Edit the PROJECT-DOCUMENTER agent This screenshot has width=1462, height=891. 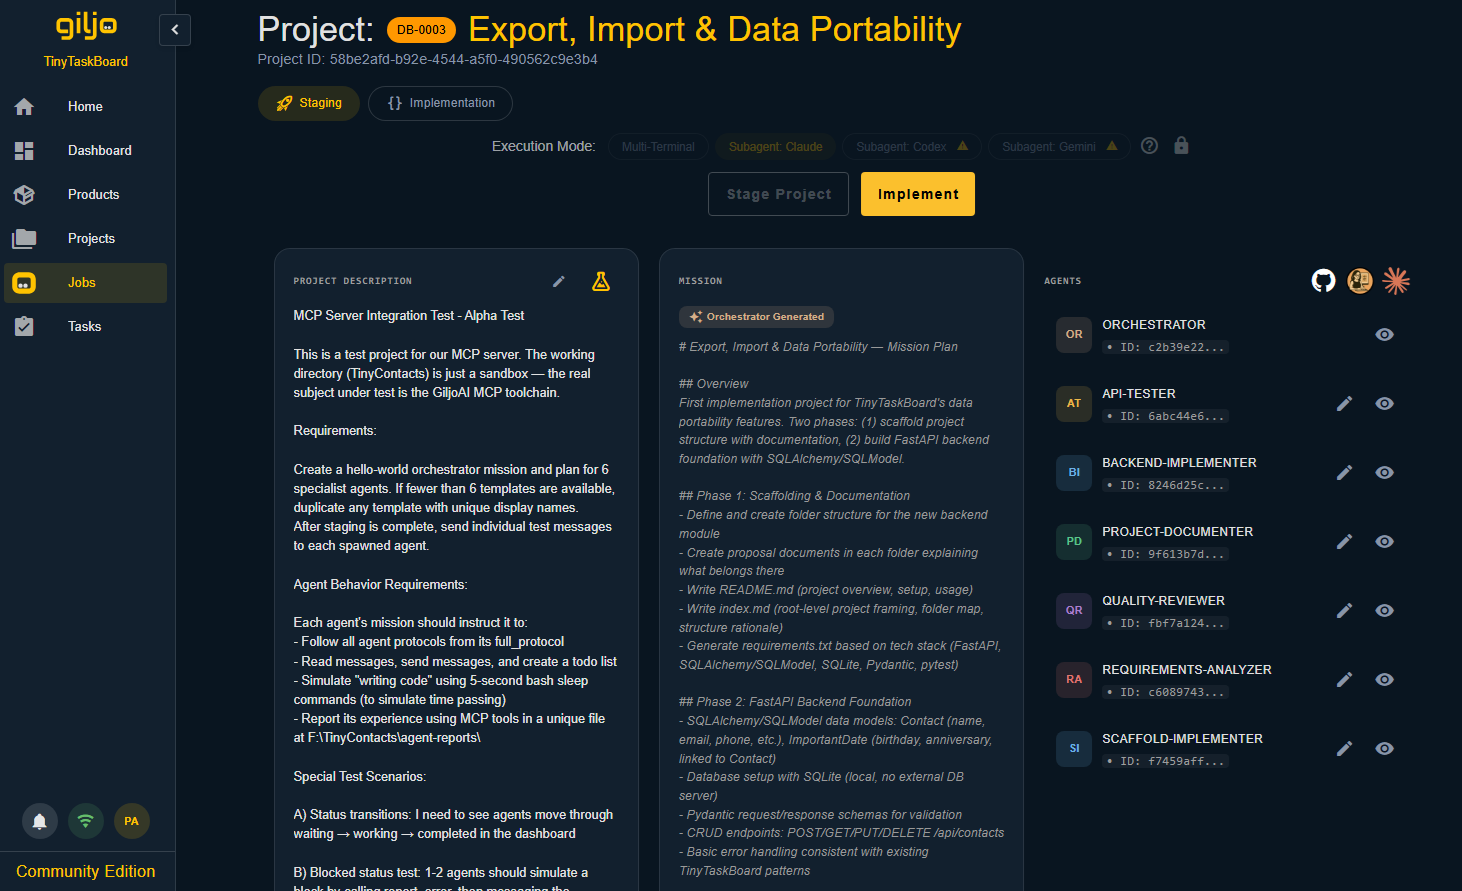[1345, 542]
